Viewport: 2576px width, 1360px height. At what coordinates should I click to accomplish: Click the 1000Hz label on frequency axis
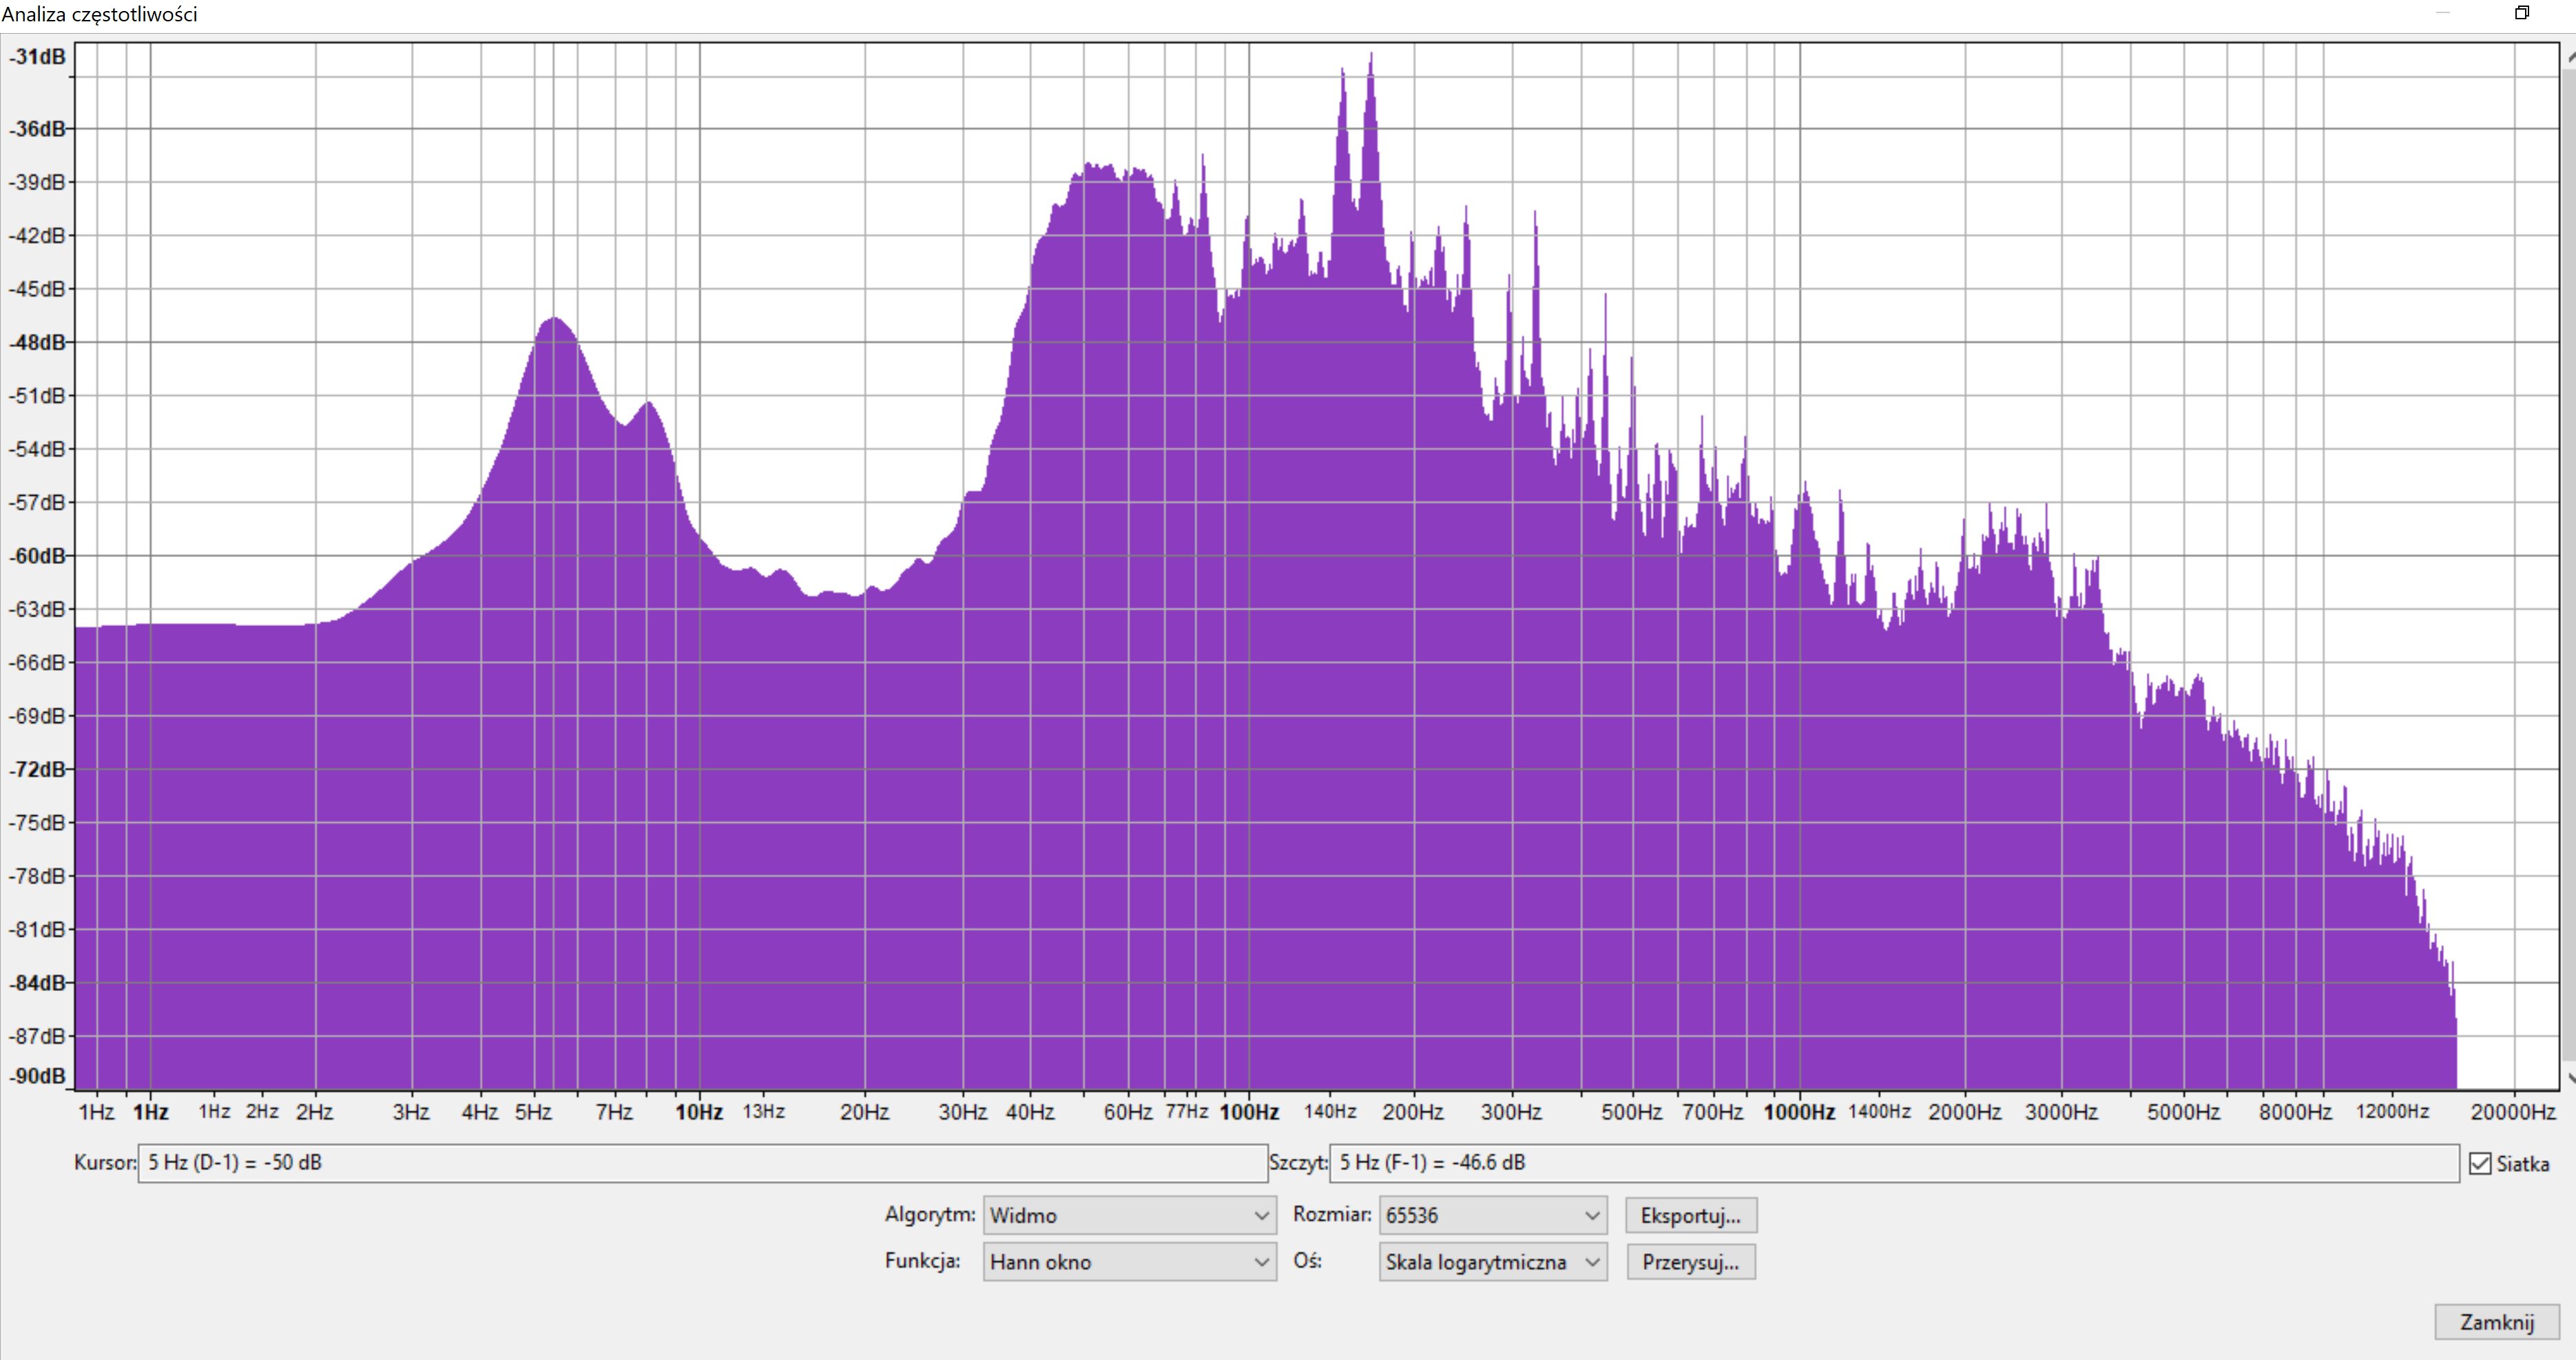click(x=1799, y=1112)
